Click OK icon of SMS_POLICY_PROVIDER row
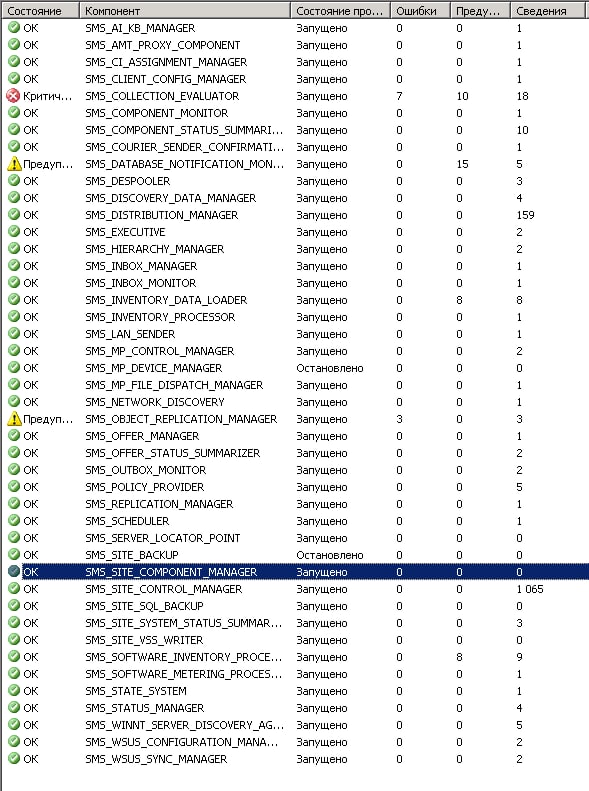 point(14,486)
